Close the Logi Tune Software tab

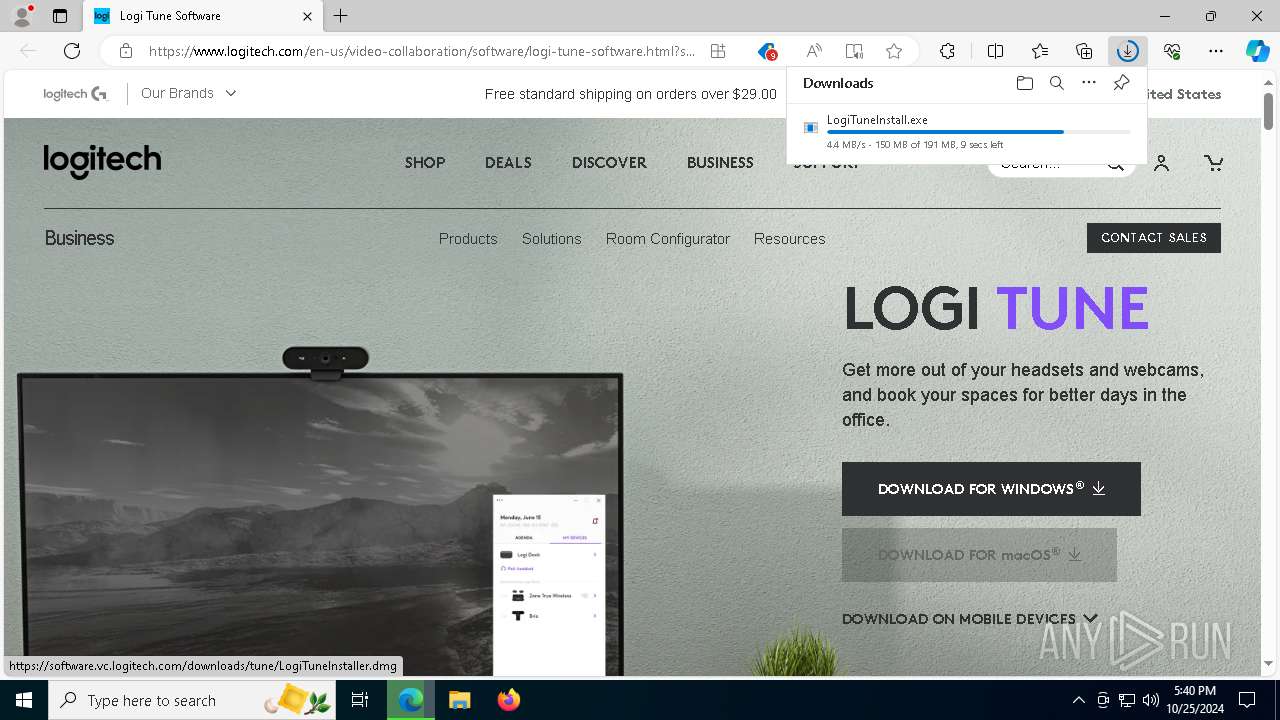pos(307,16)
